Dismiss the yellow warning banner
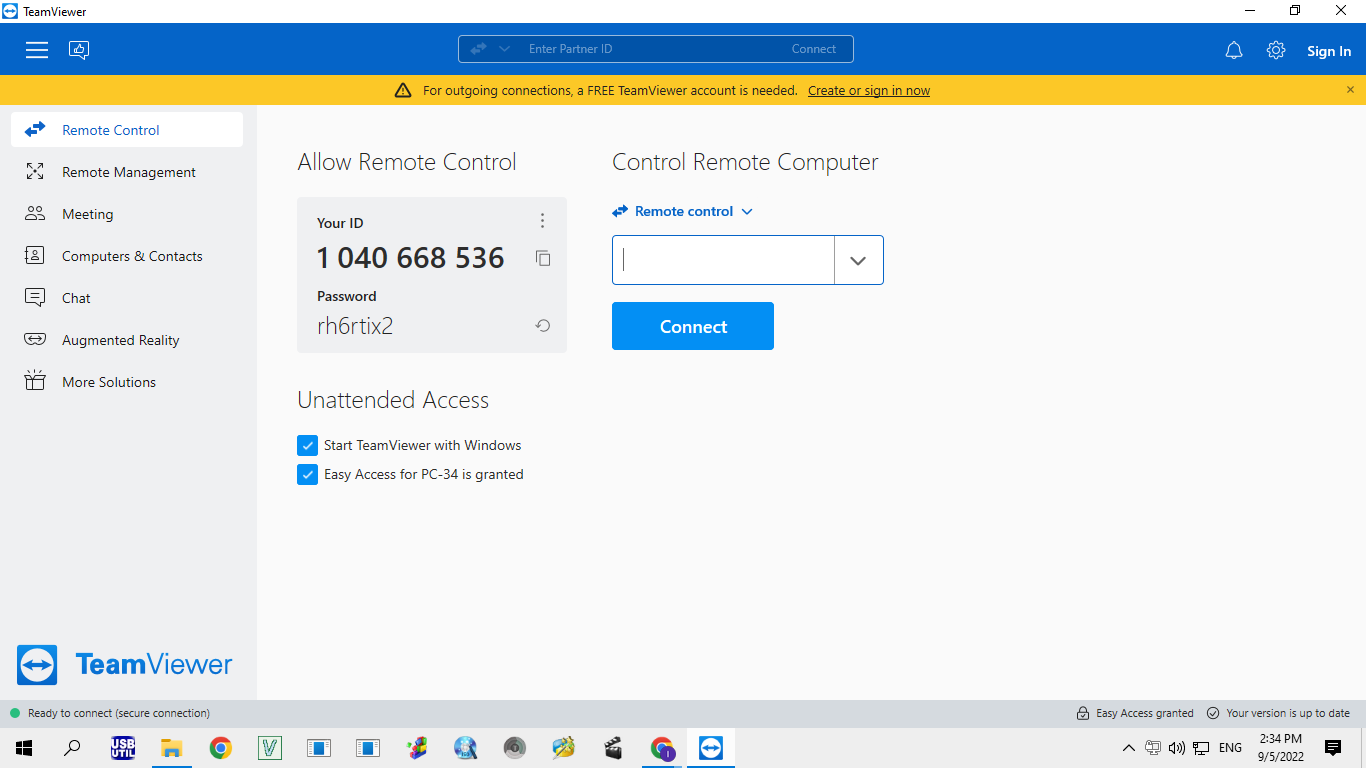Image resolution: width=1366 pixels, height=768 pixels. pos(1350,90)
